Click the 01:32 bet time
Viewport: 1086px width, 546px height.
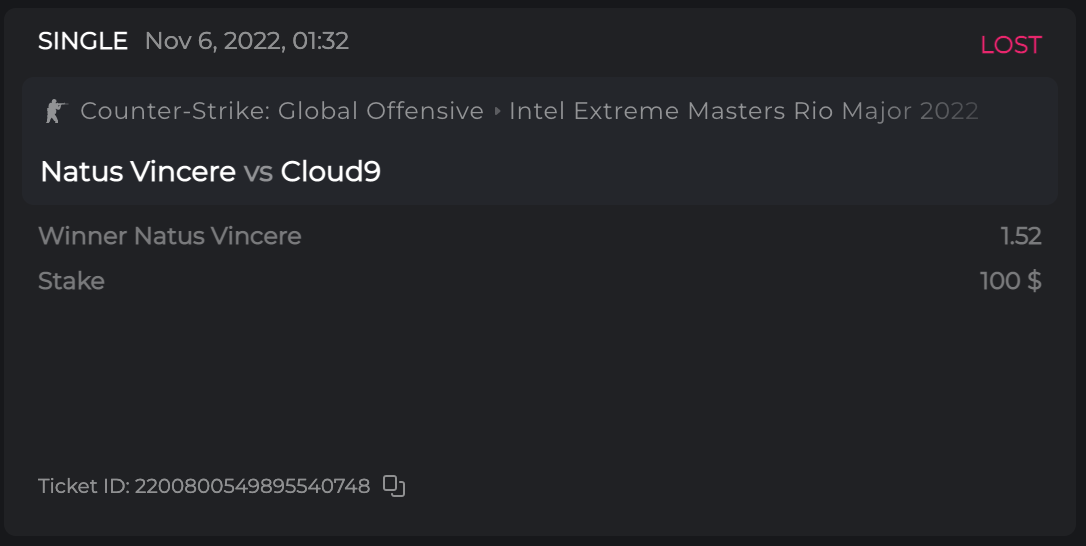(x=320, y=41)
